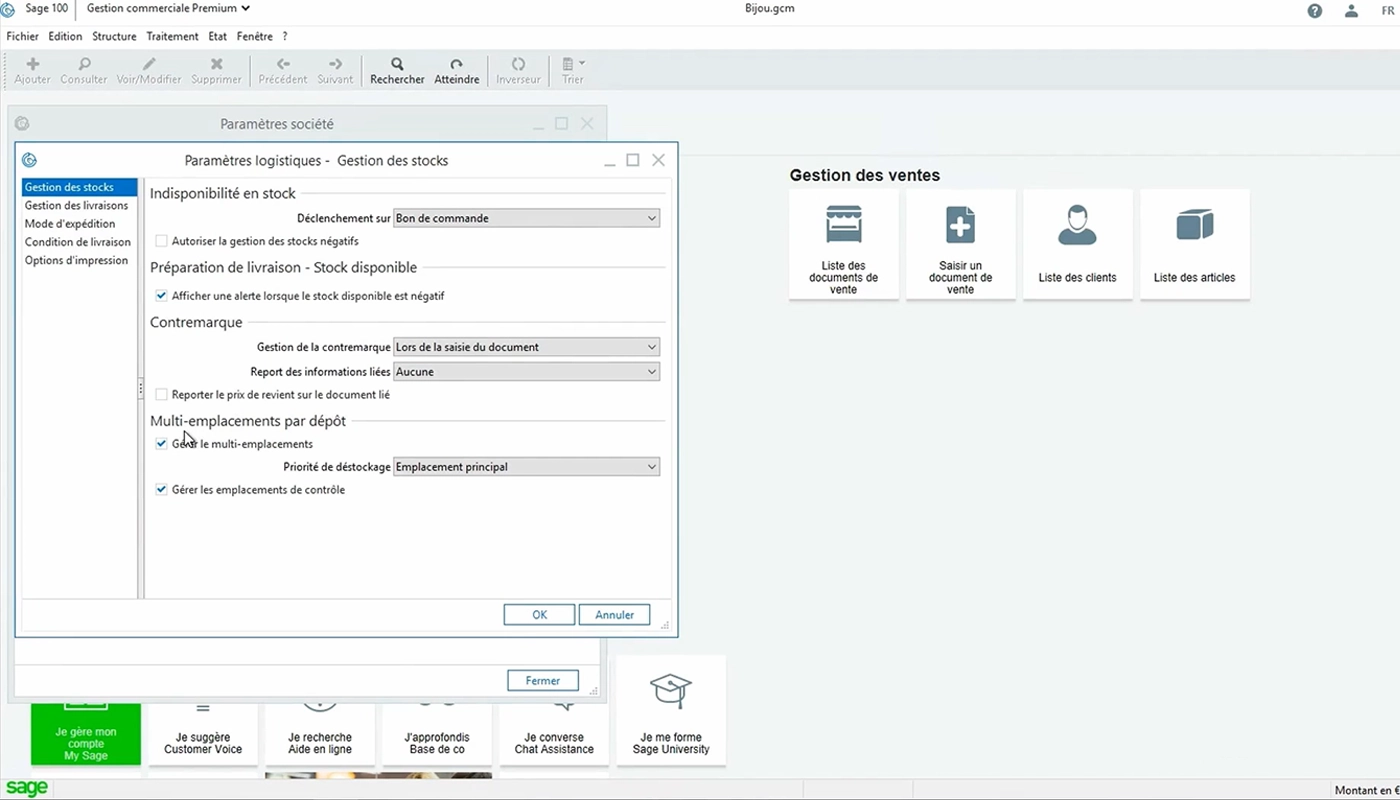This screenshot has width=1400, height=800.
Task: Open Liste des clients tile
Action: [1077, 244]
